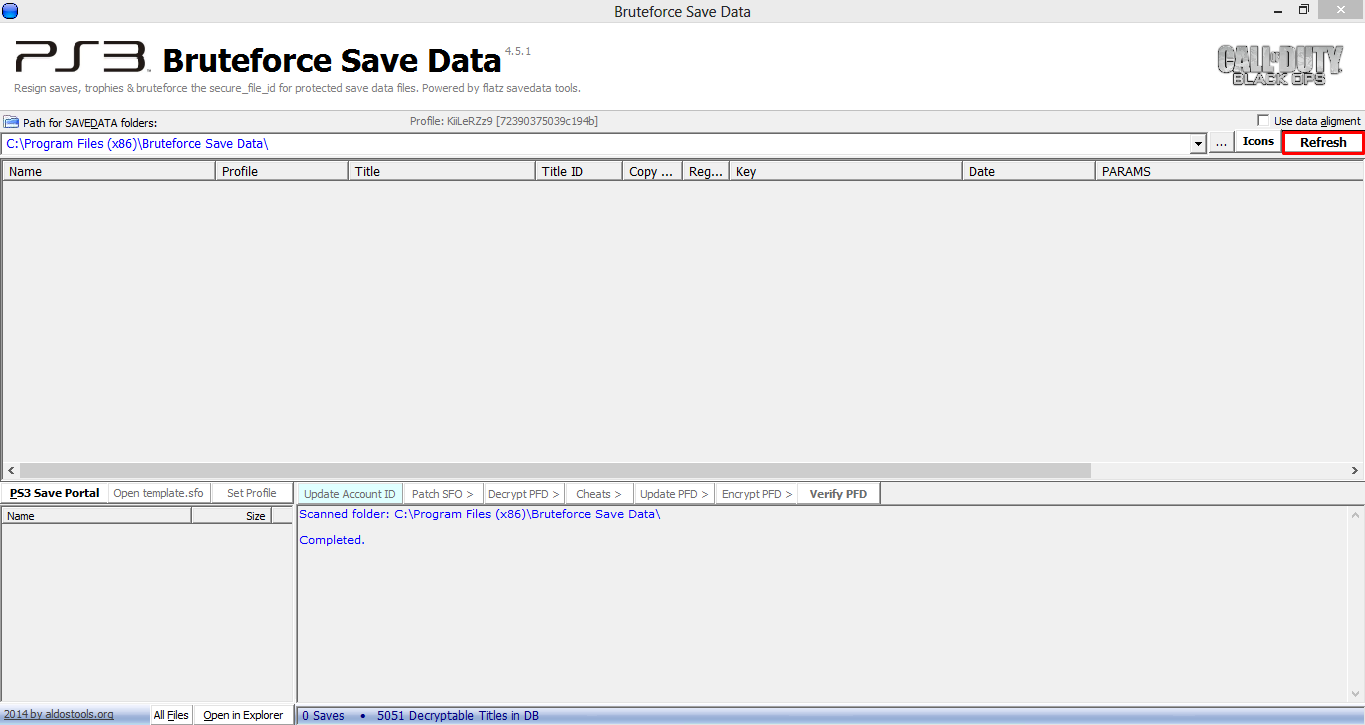Click the Reg column header
Image resolution: width=1365 pixels, height=725 pixels.
[706, 171]
